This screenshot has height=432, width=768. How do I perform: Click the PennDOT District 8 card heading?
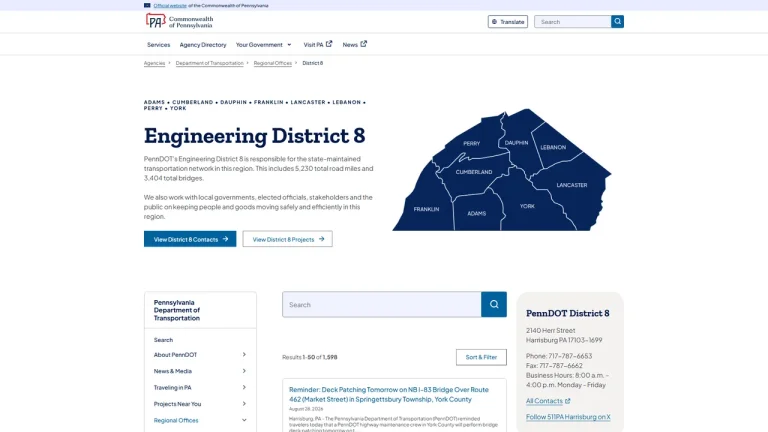[x=568, y=313]
